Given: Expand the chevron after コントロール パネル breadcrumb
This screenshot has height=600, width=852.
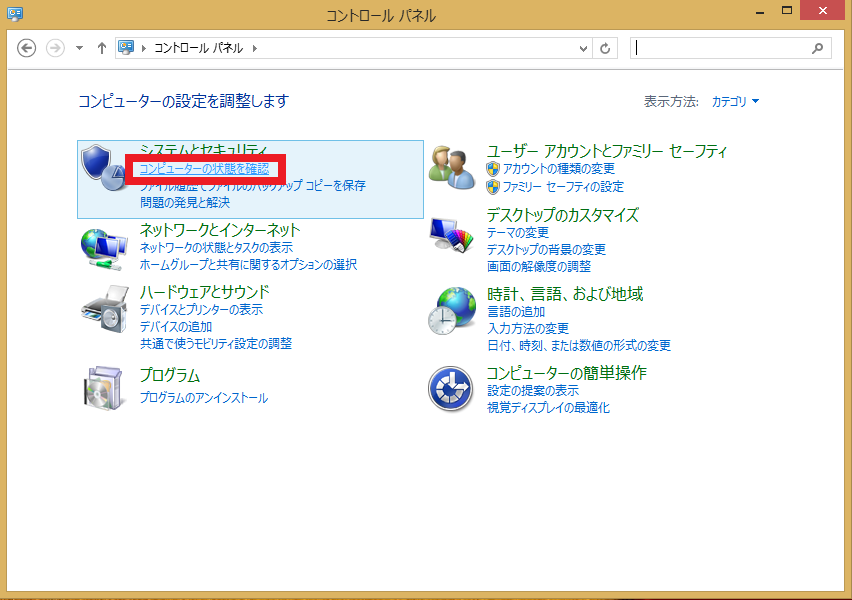Looking at the screenshot, I should click(x=254, y=48).
